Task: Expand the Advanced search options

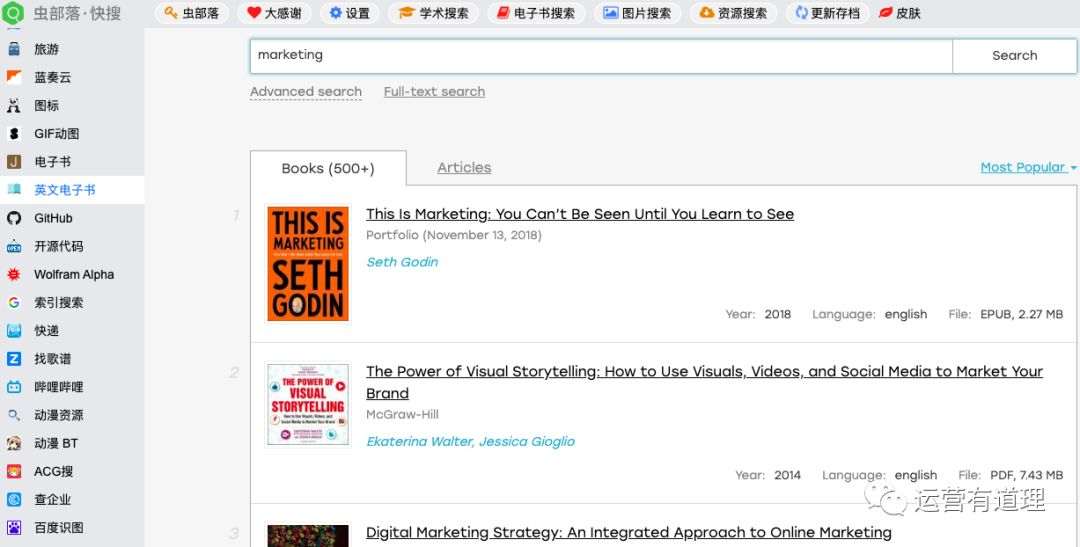Action: (x=306, y=92)
